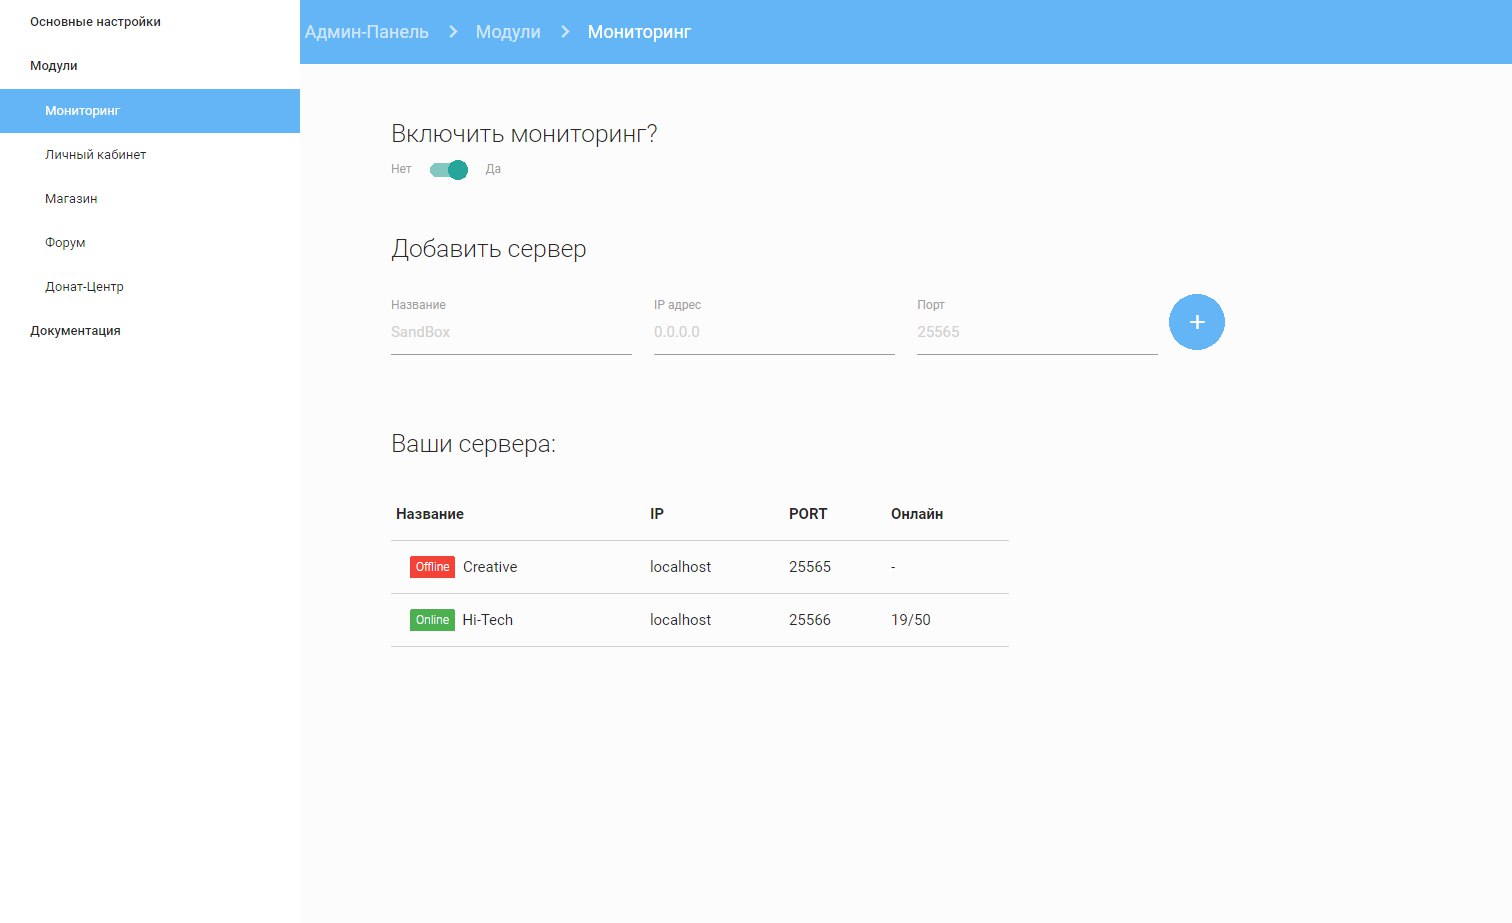Screen dimensions: 1512x923
Task: Select the Hi-Tech server row name
Action: [x=487, y=620]
